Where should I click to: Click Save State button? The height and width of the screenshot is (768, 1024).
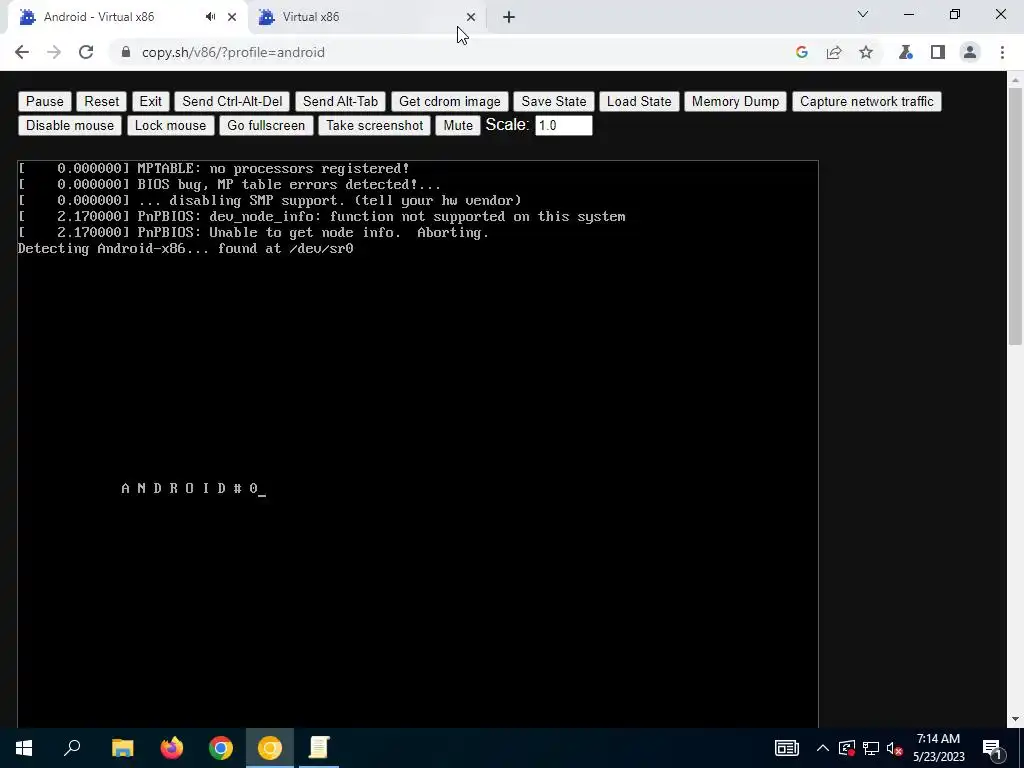554,101
